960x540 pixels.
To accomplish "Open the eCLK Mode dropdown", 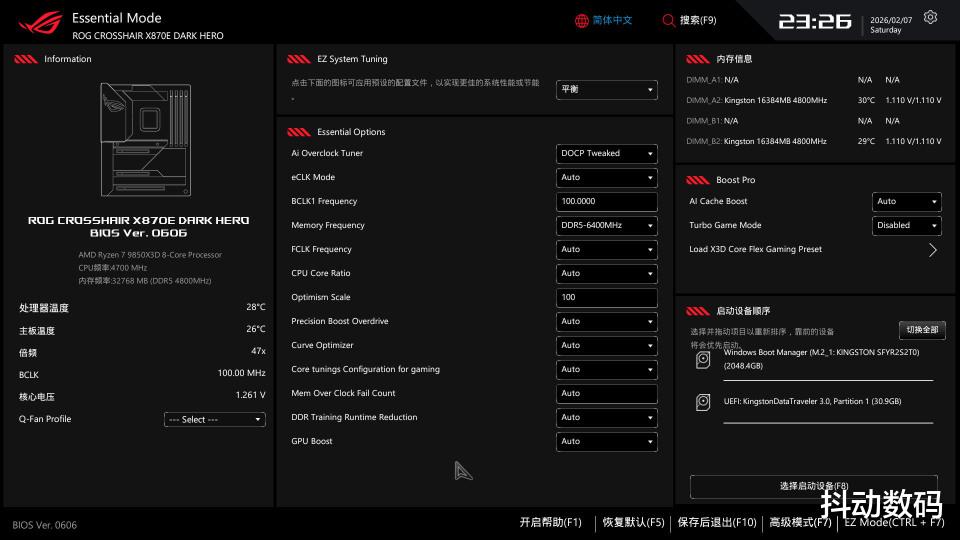I will pos(607,178).
